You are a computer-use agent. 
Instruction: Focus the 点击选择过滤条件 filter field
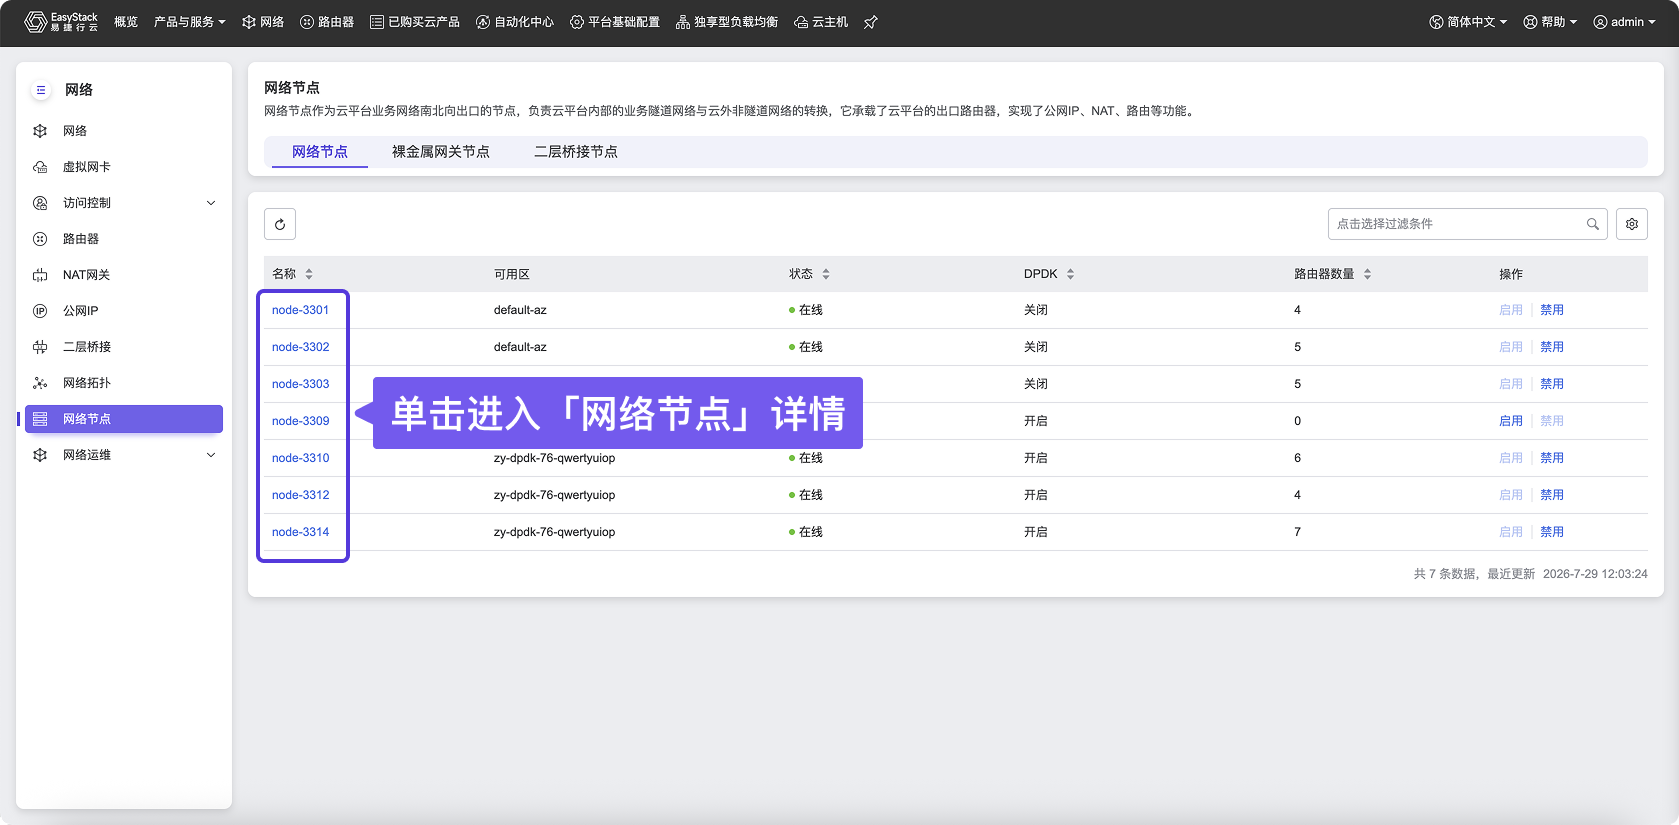coord(1467,224)
